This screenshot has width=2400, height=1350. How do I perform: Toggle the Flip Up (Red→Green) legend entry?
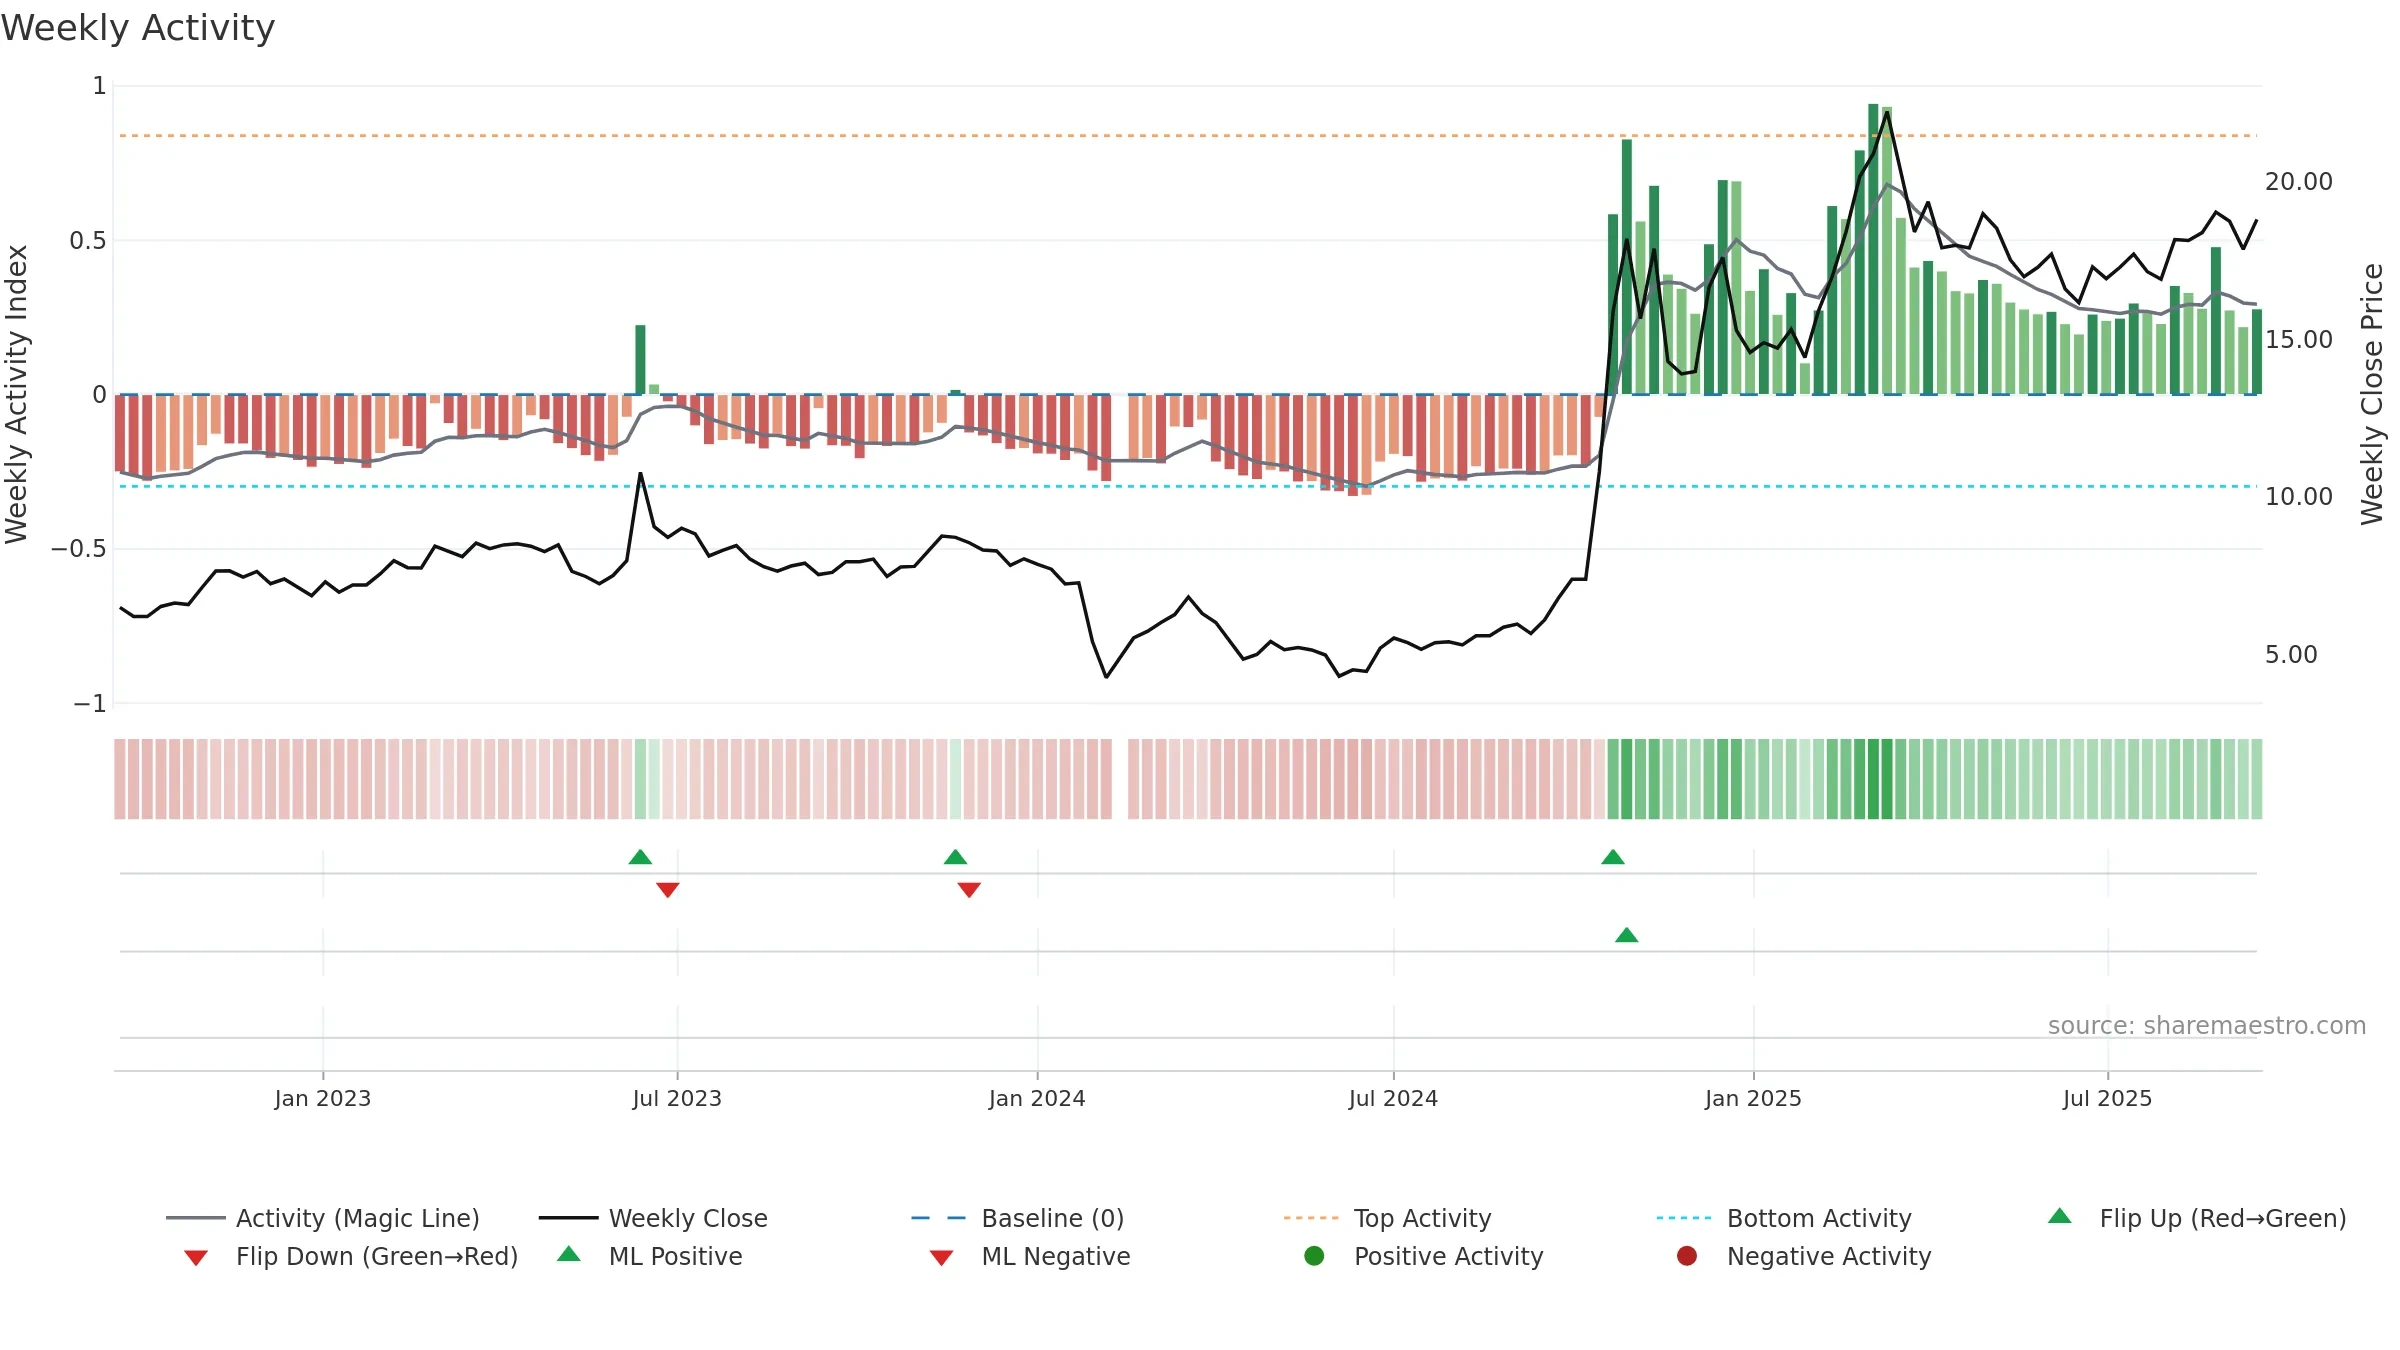tap(2196, 1218)
